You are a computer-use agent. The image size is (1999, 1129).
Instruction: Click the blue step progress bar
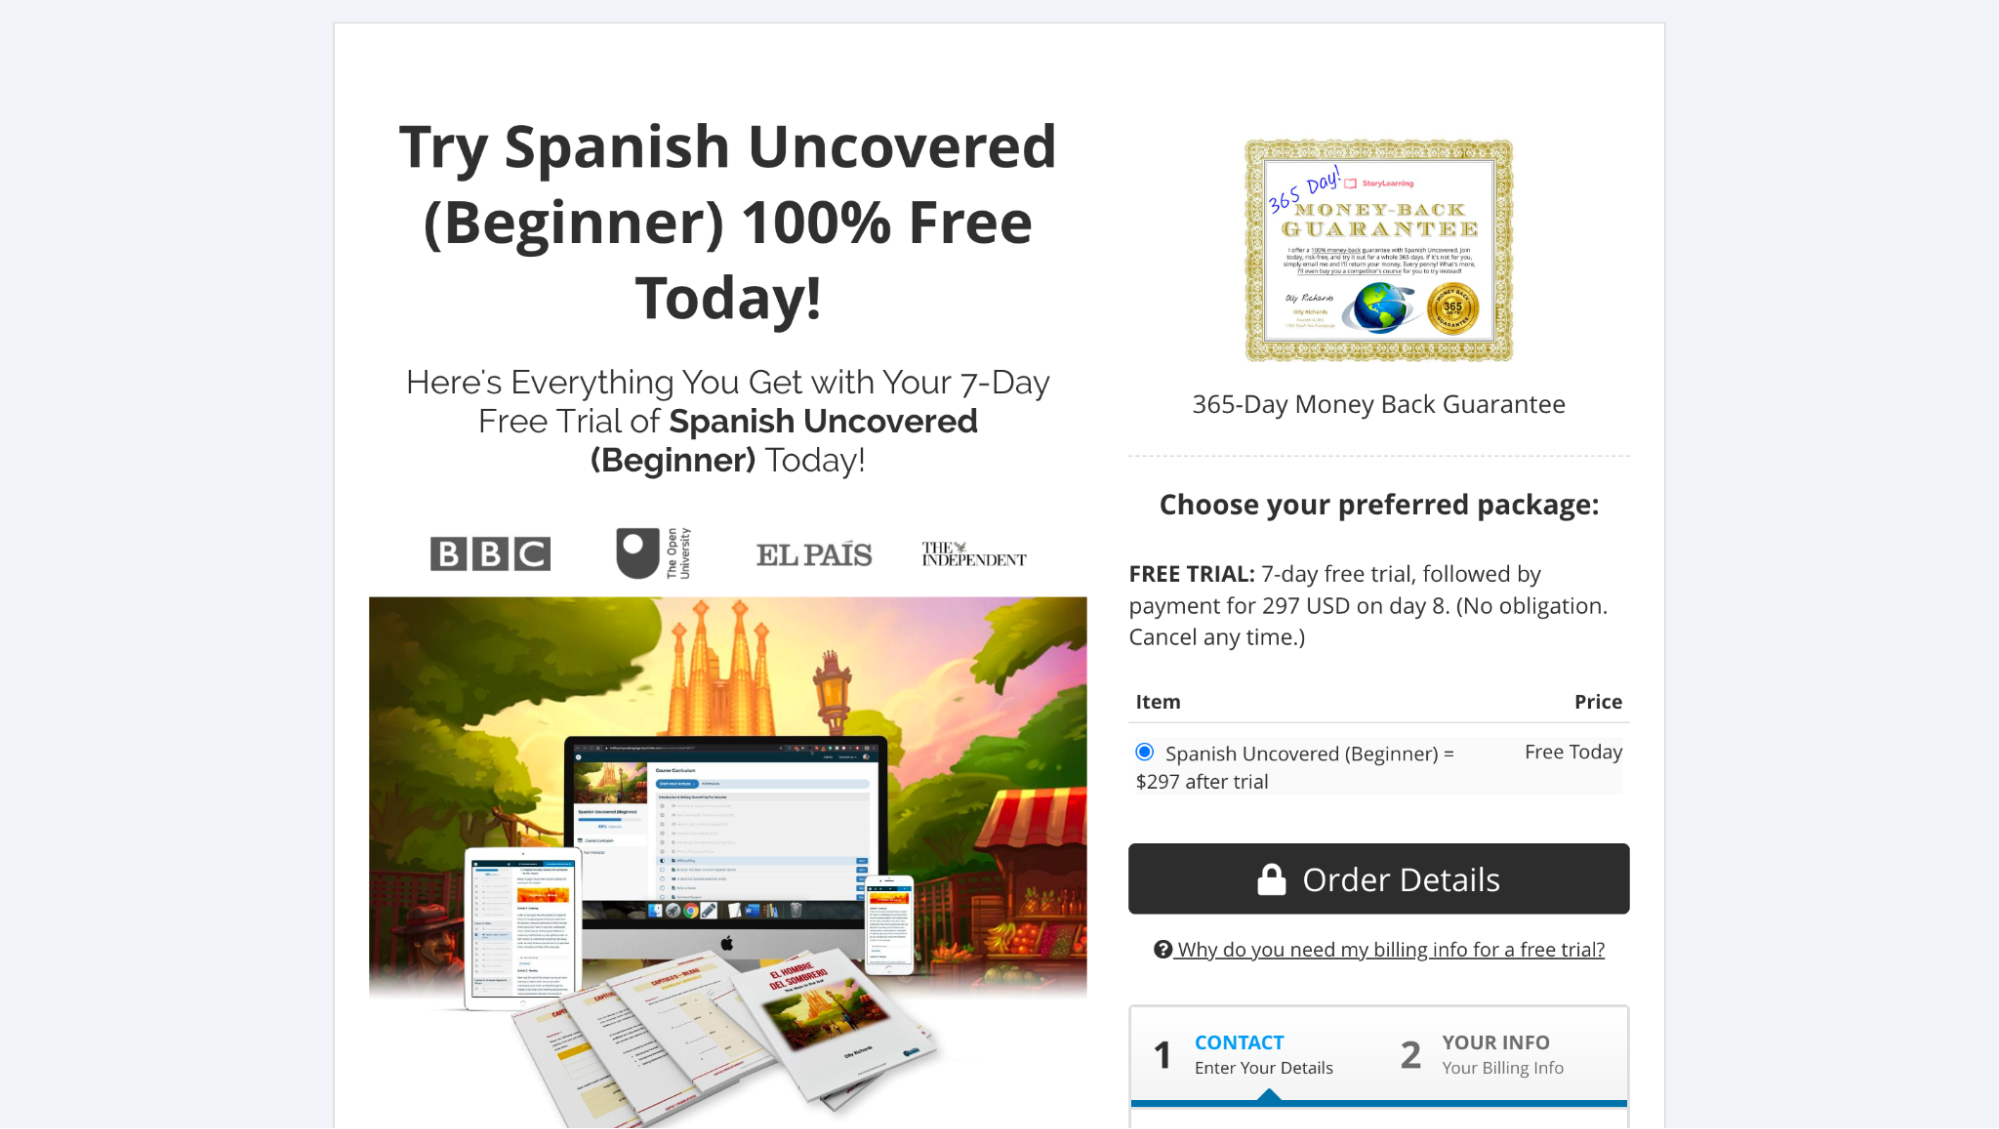pos(1379,1103)
